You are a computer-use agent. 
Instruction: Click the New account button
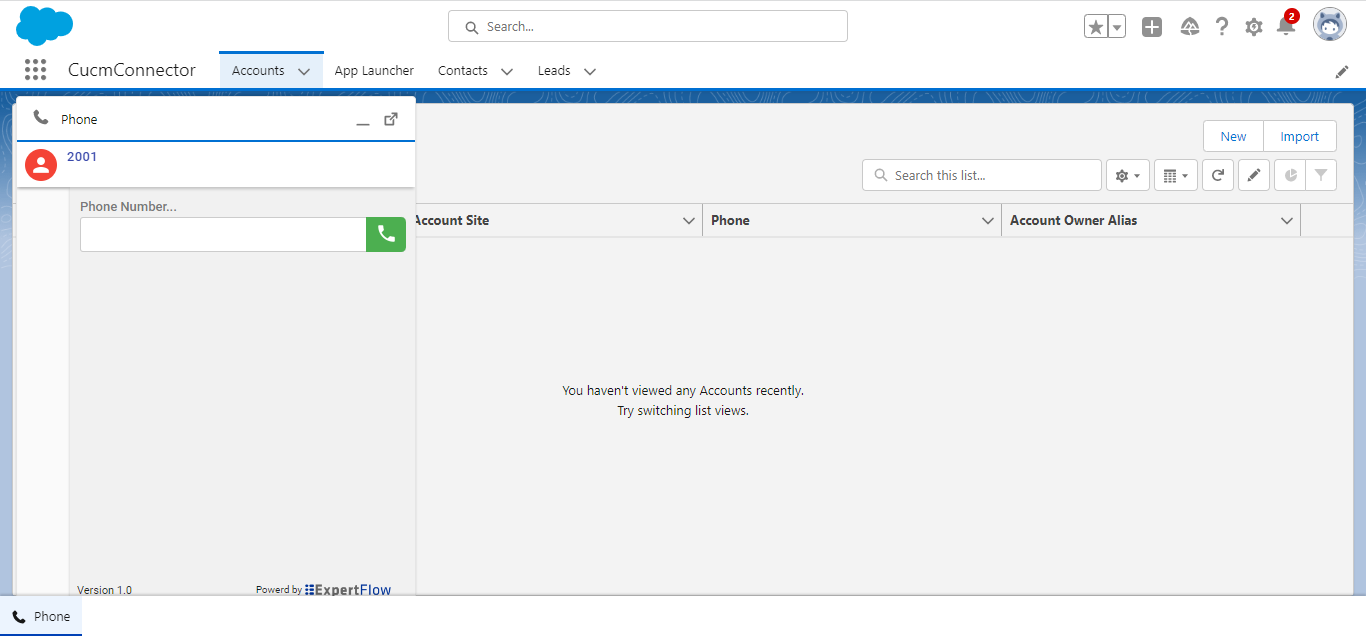point(1233,136)
